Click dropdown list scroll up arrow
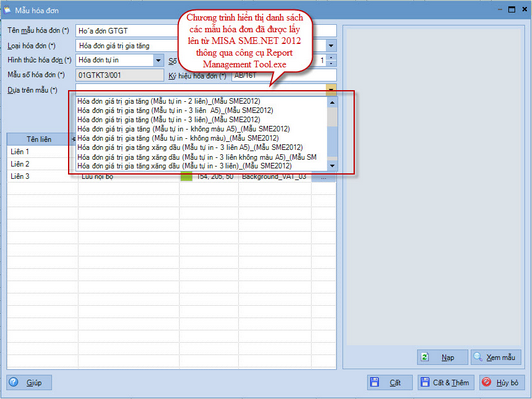 (332, 102)
